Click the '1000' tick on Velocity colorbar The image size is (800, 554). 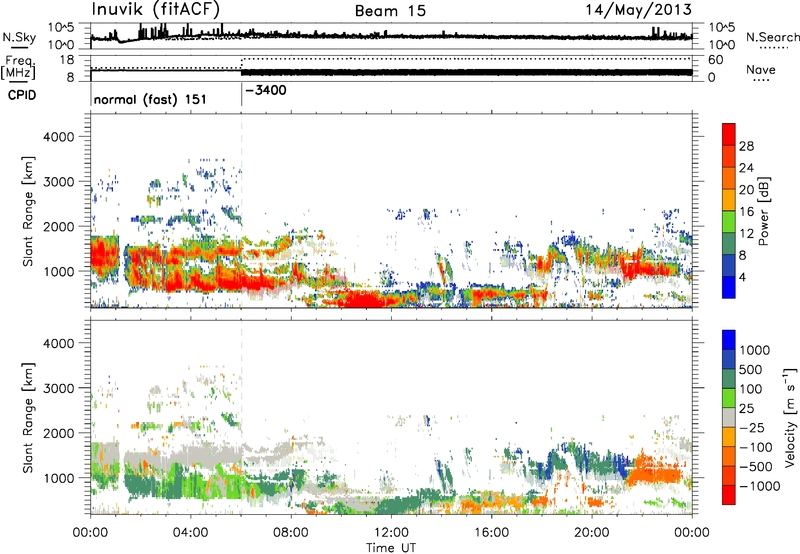pyautogui.click(x=755, y=350)
